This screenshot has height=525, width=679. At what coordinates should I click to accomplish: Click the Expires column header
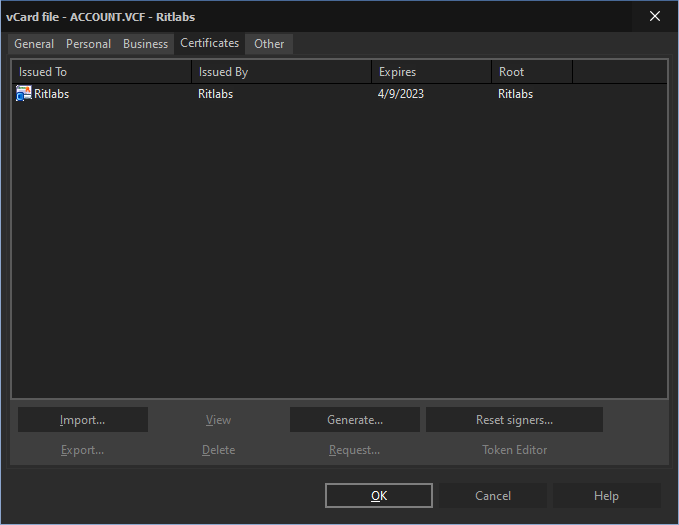432,72
